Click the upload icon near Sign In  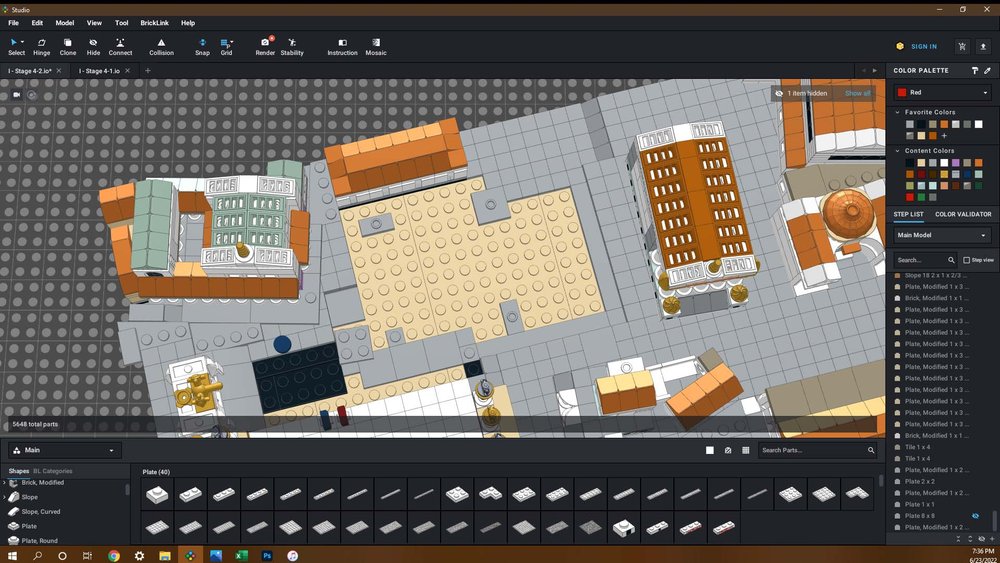point(983,47)
